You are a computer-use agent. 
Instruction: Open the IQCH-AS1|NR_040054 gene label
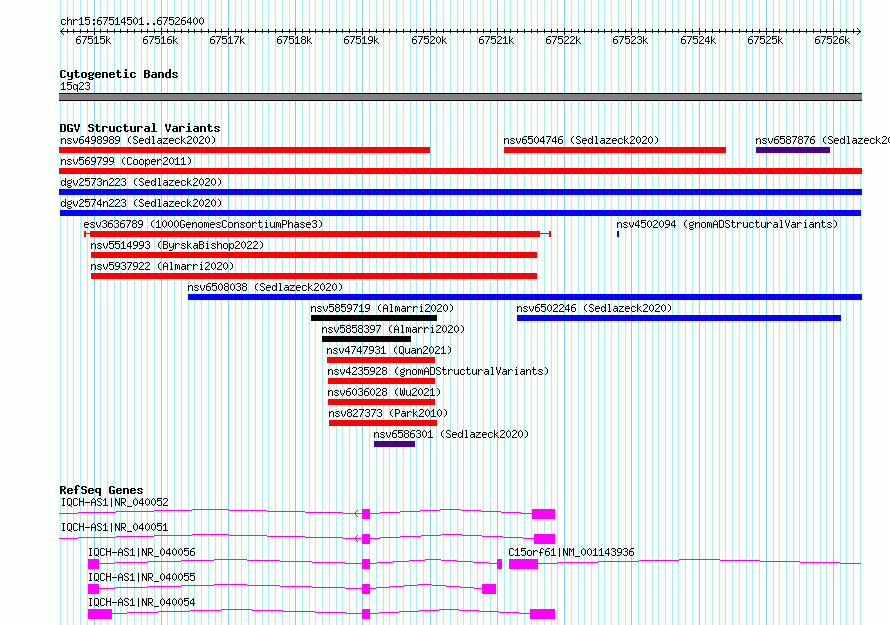pos(141,602)
